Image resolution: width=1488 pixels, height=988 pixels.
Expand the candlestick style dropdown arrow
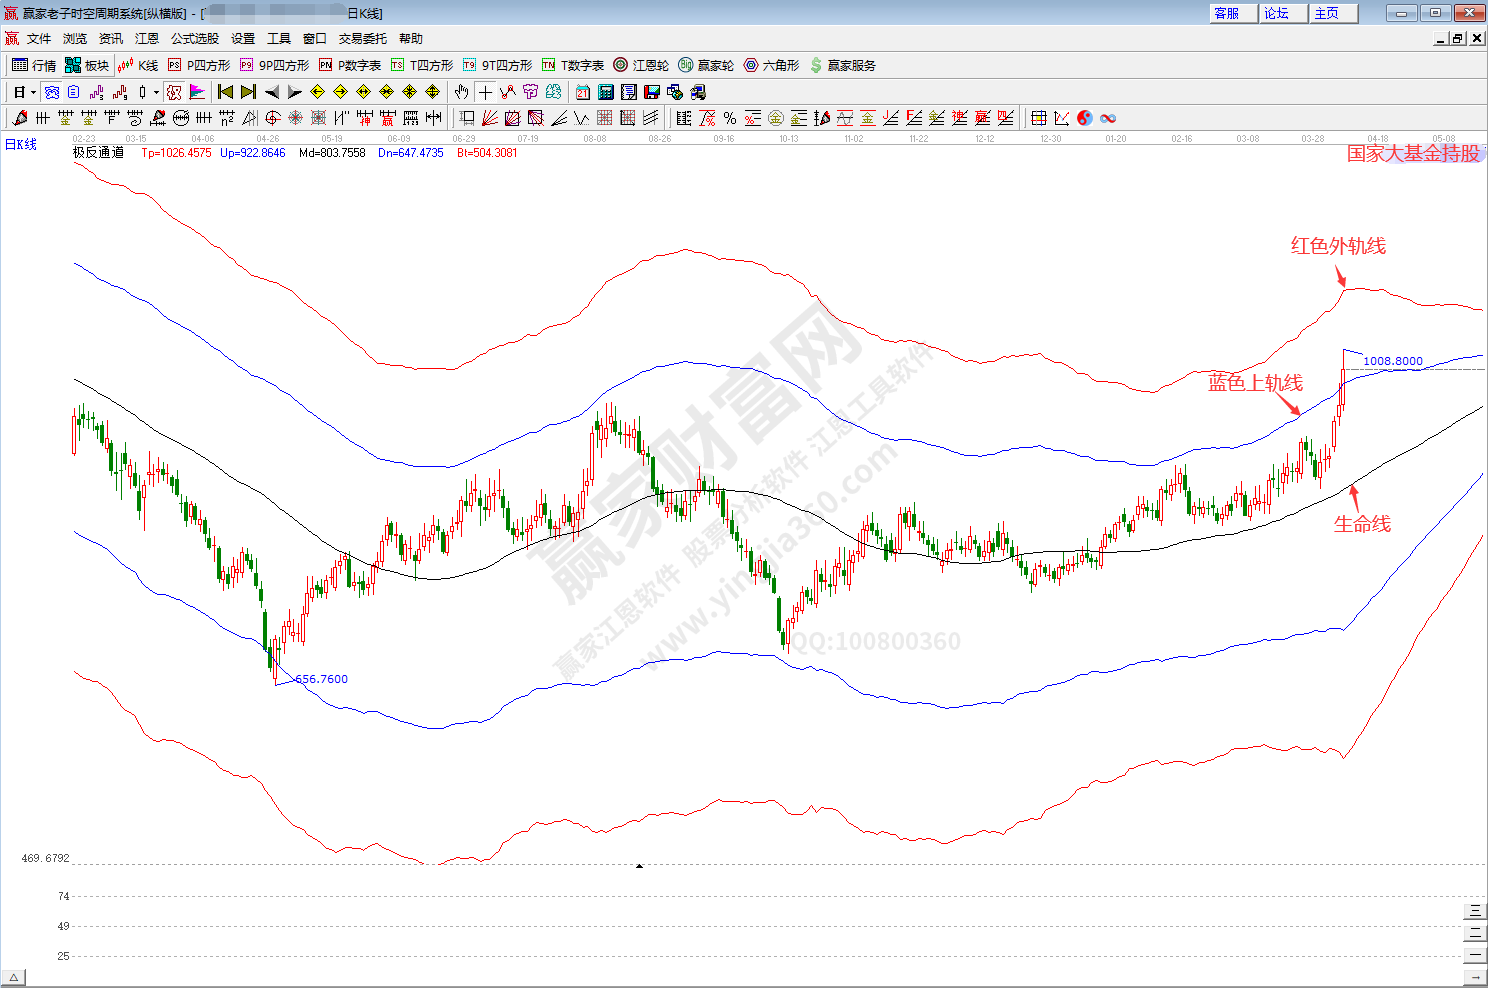click(156, 92)
